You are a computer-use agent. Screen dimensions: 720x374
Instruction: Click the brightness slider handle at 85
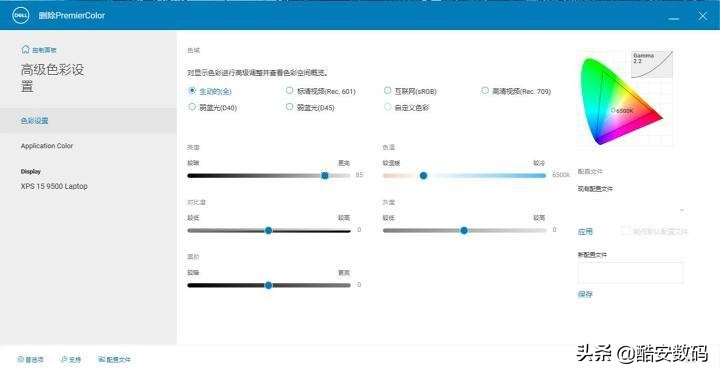[x=325, y=176]
